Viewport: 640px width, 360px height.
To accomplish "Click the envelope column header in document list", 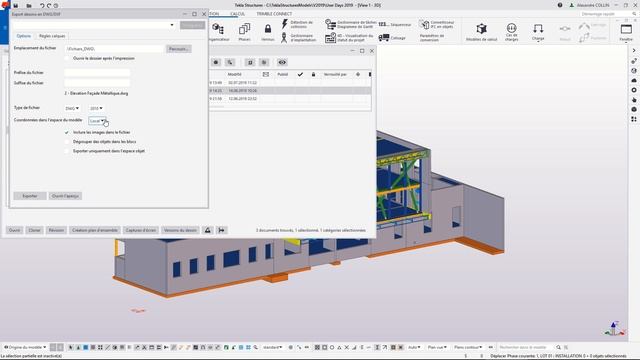I will click(x=266, y=74).
